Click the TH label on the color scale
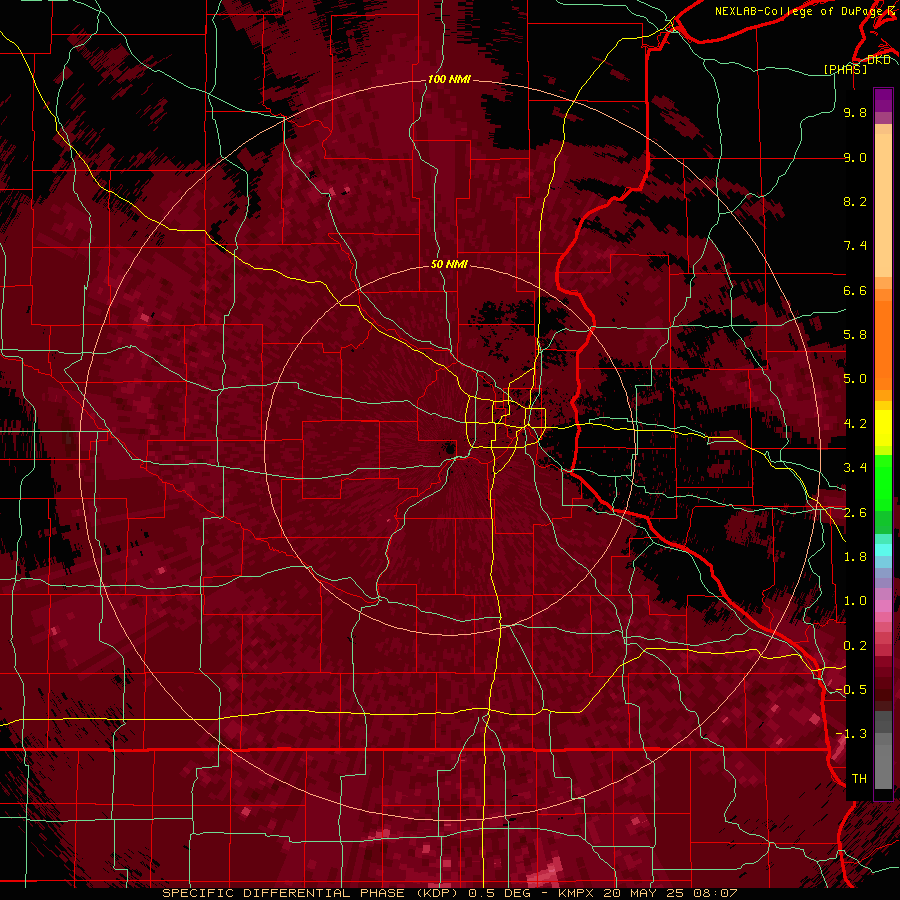Image resolution: width=900 pixels, height=900 pixels. [x=859, y=779]
